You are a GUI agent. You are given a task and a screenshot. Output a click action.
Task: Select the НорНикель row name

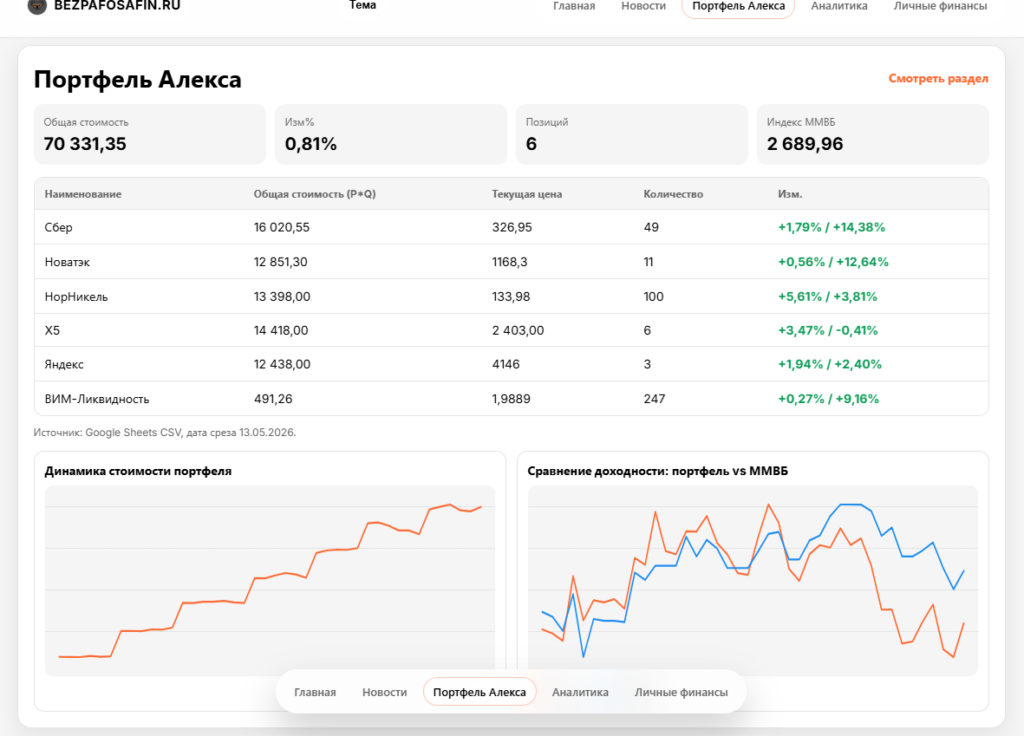76,296
